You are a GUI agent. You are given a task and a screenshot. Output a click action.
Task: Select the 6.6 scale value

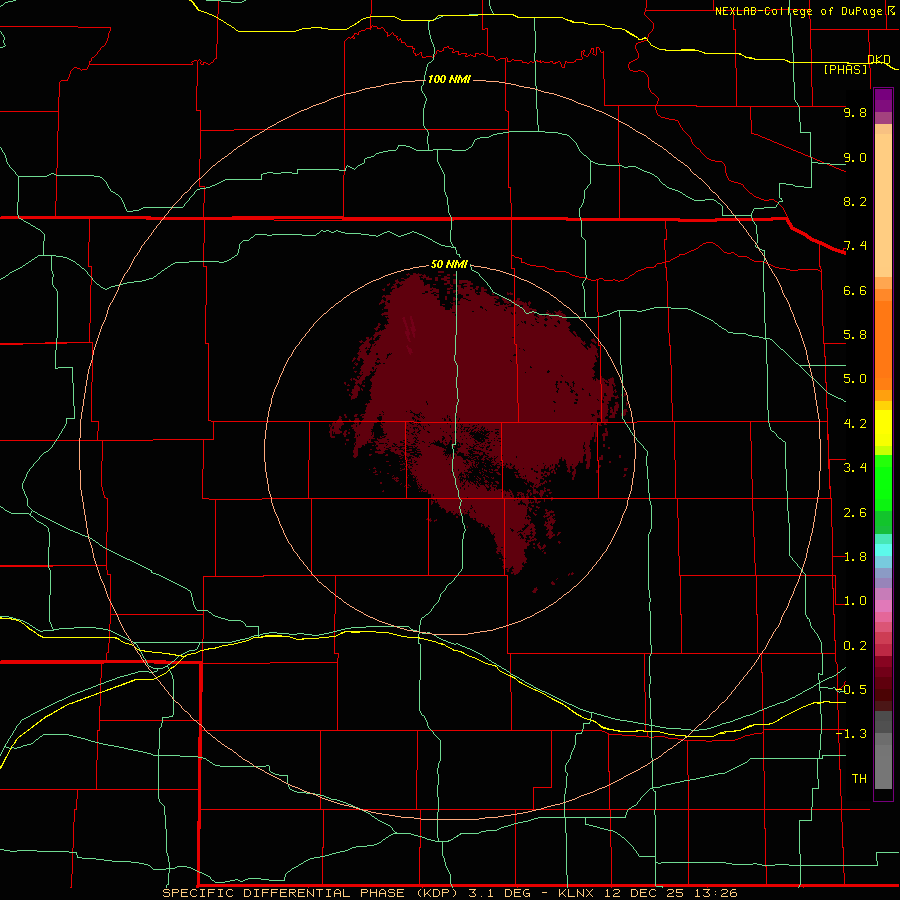855,290
